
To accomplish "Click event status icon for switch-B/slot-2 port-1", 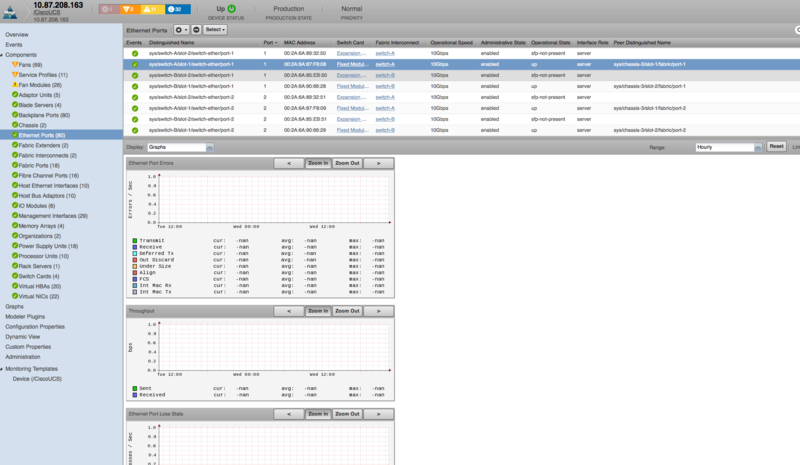I will (135, 76).
